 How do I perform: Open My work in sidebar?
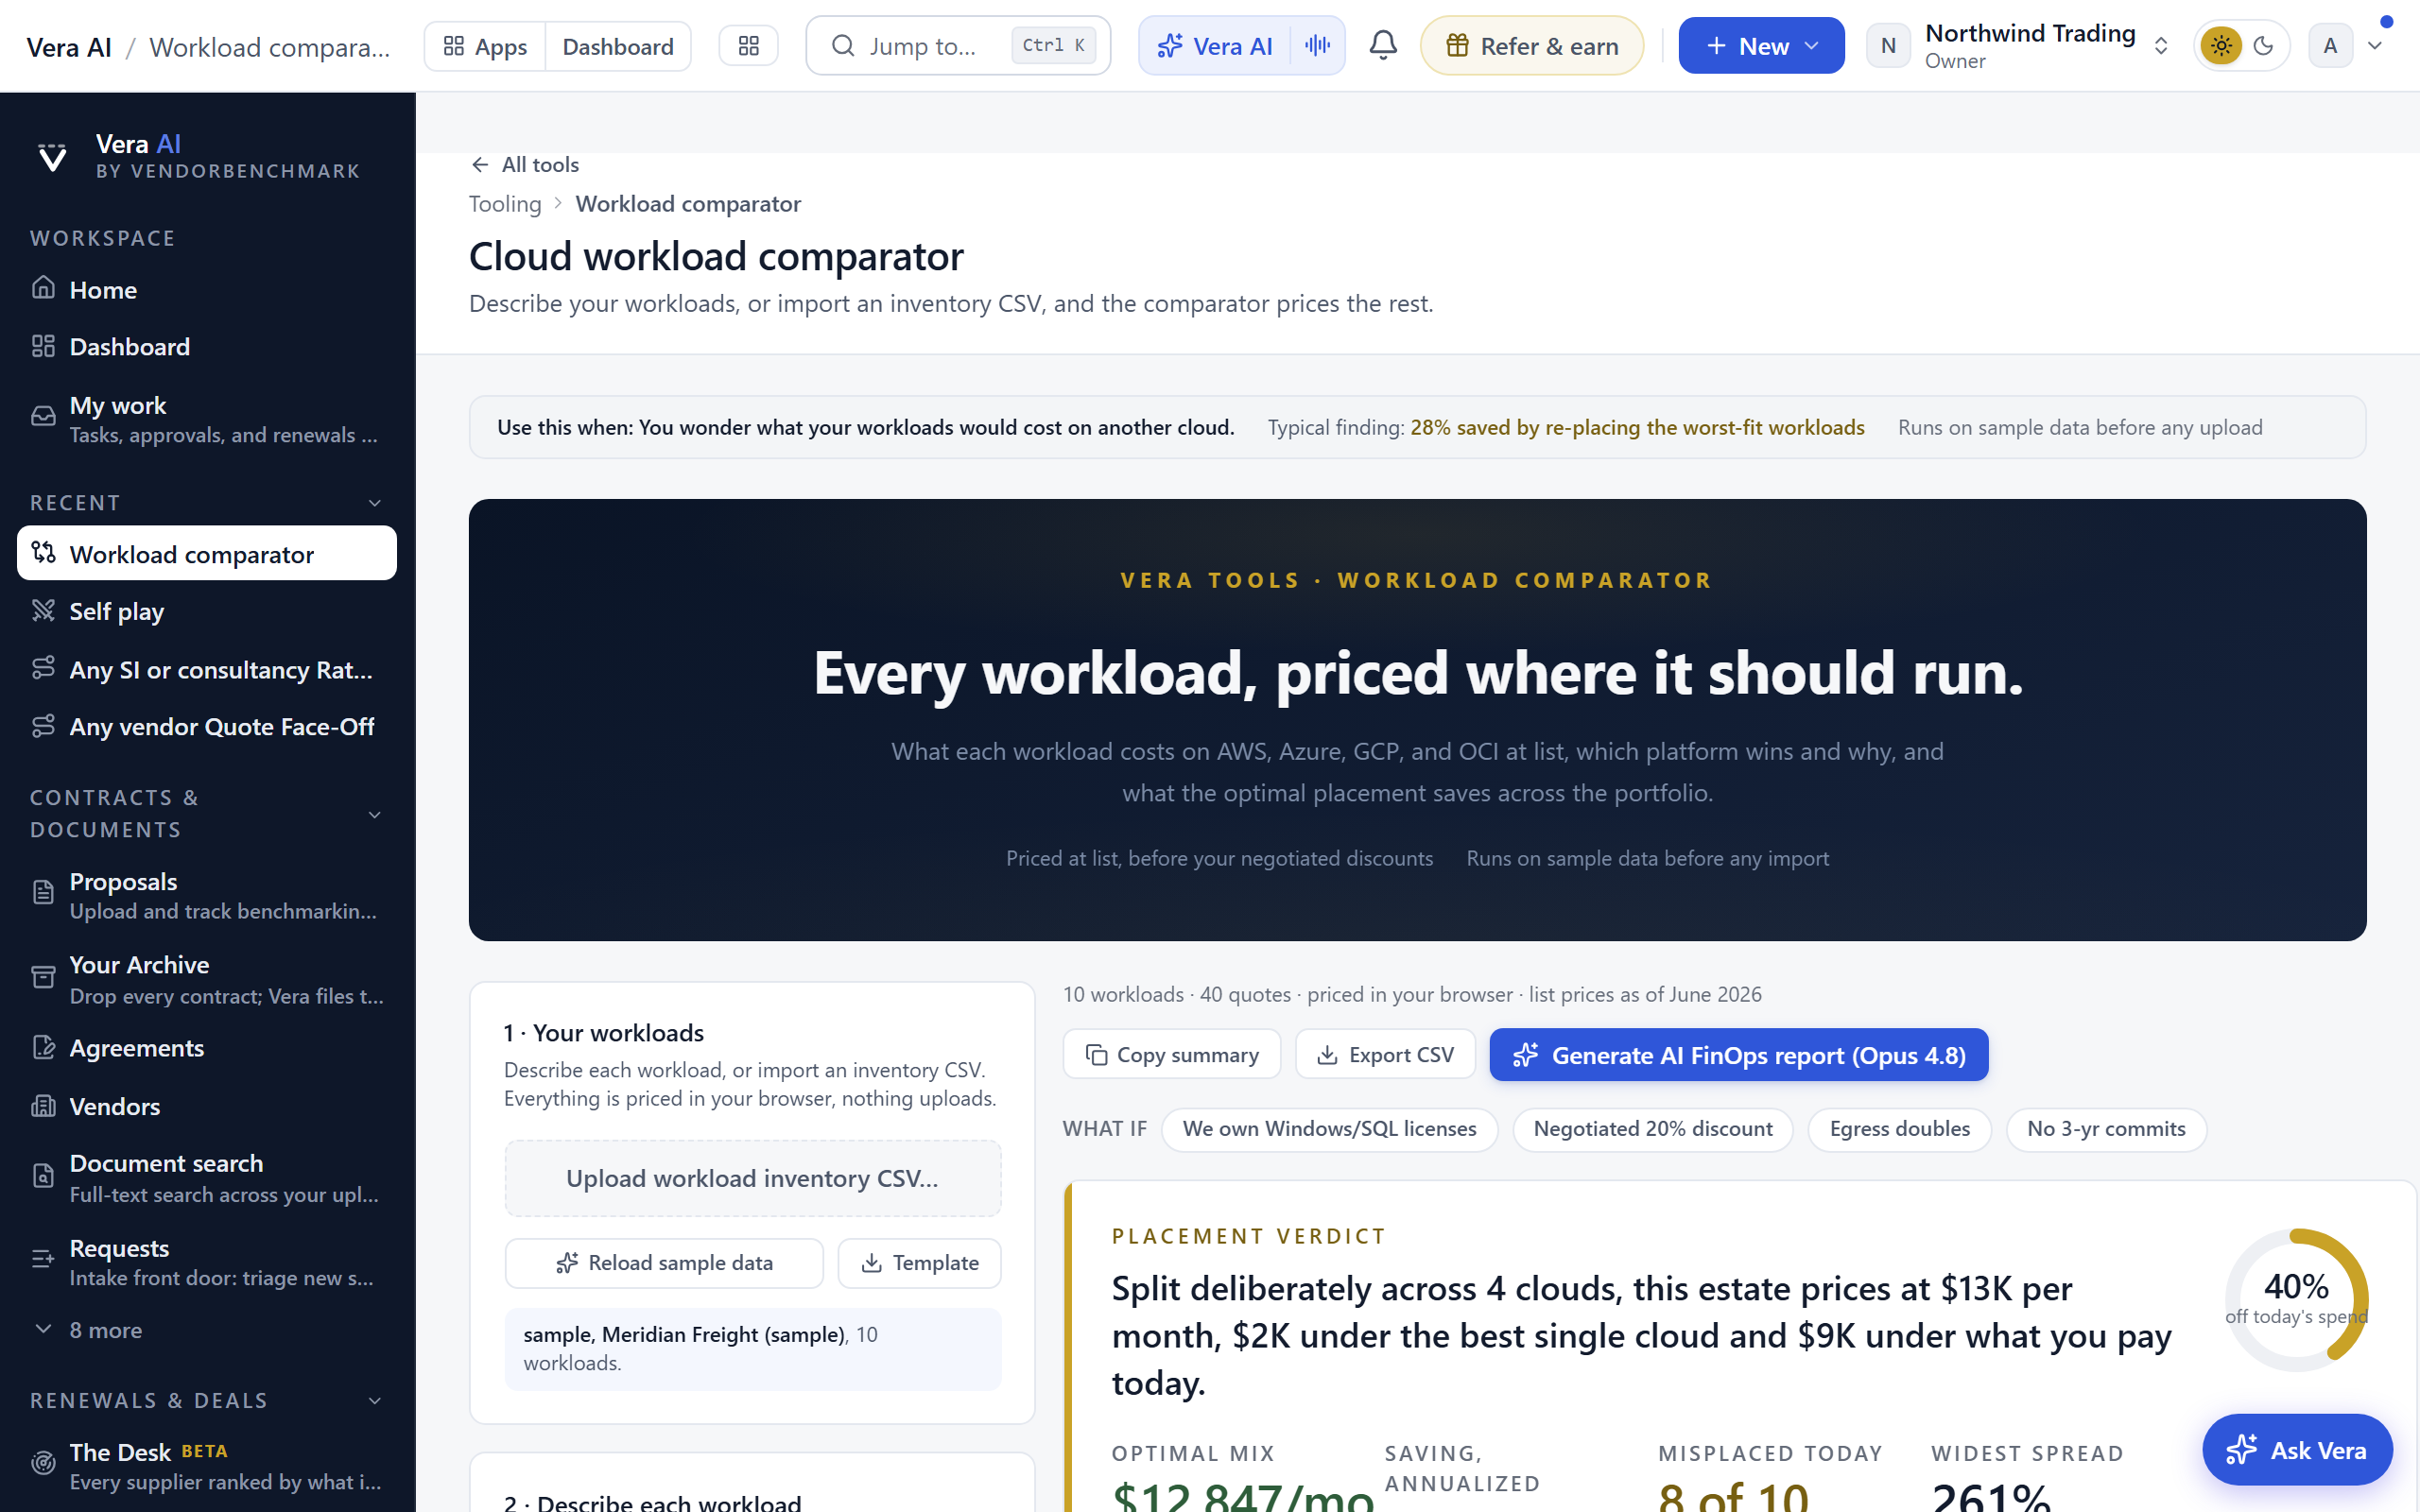(207, 419)
